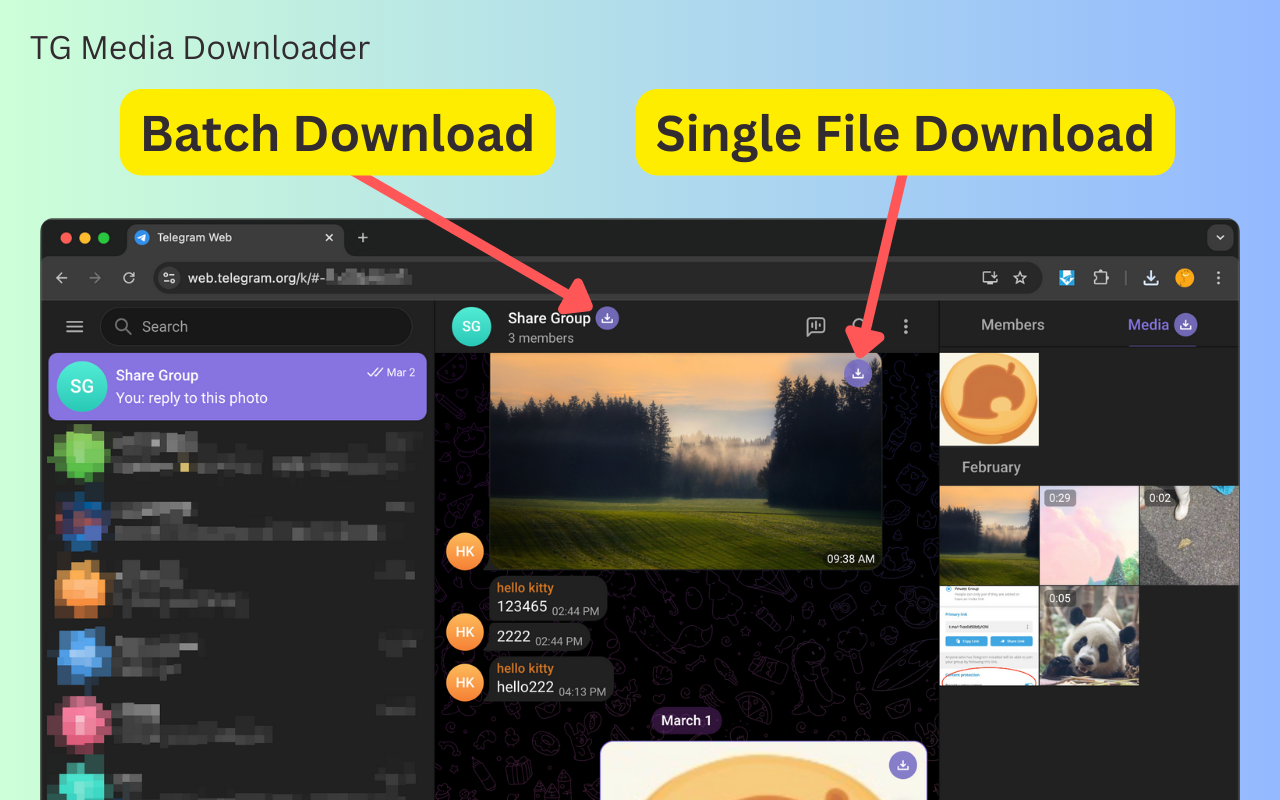Open the browser extensions puzzle icon
This screenshot has width=1280, height=800.
pyautogui.click(x=1101, y=278)
